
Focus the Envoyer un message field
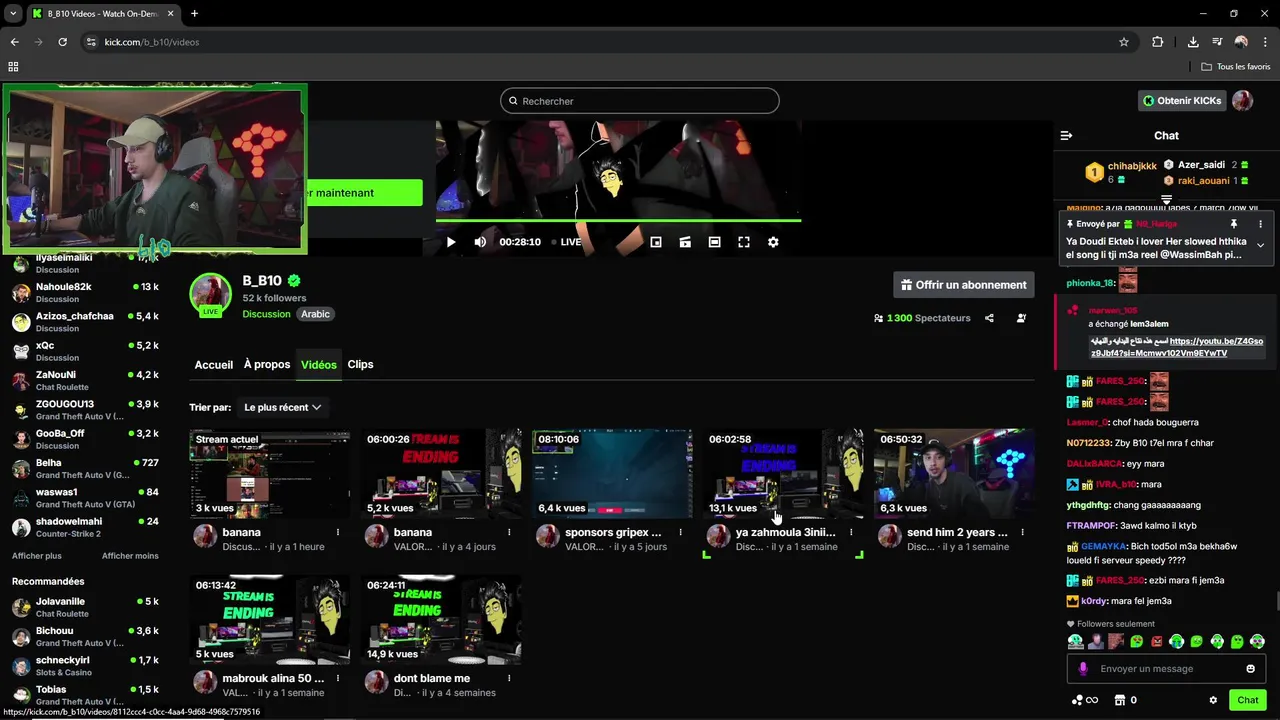click(1166, 669)
